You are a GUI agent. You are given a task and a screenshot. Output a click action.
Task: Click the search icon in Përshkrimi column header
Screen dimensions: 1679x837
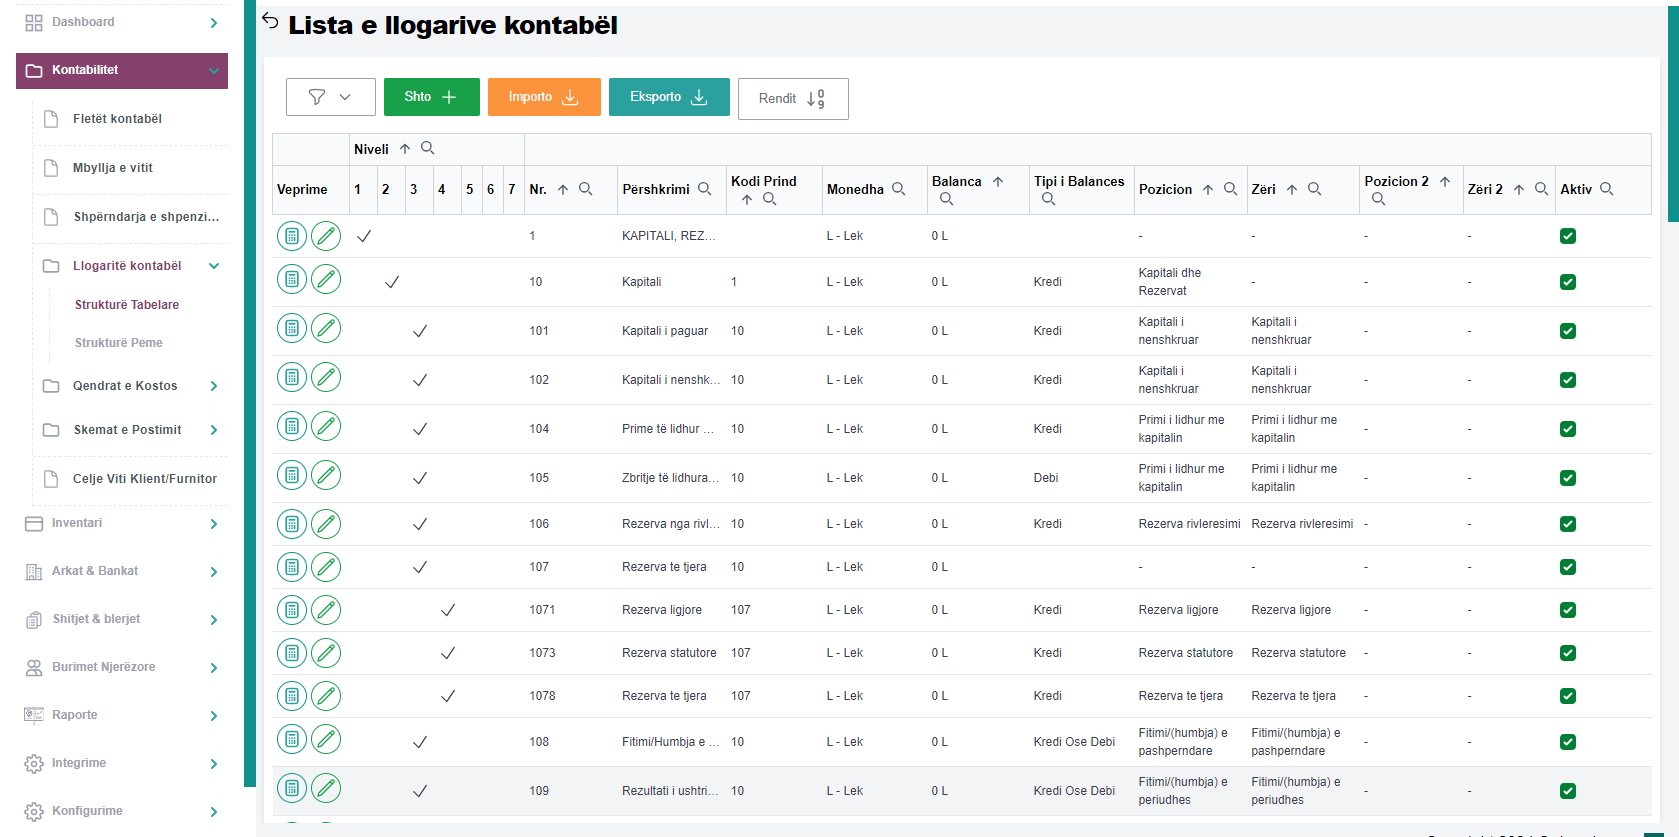[x=705, y=188]
